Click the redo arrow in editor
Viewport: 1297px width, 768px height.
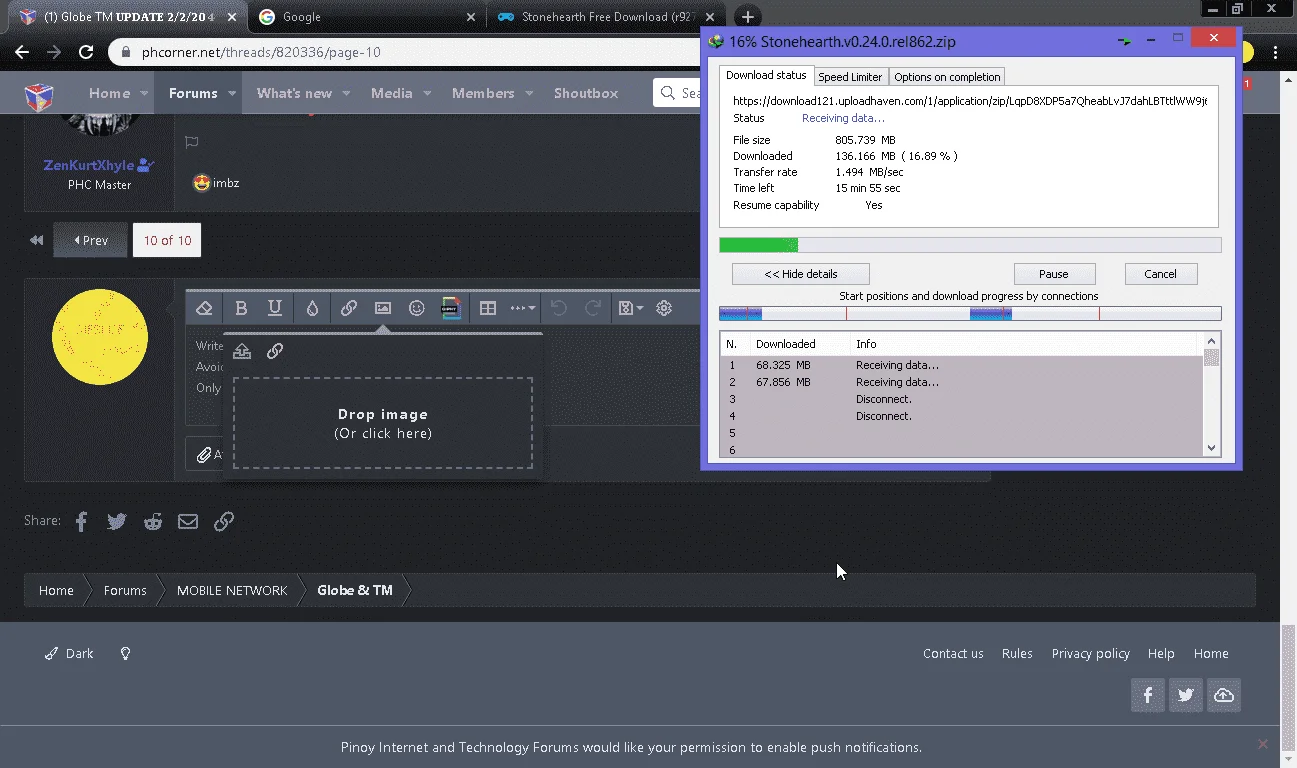coord(593,308)
